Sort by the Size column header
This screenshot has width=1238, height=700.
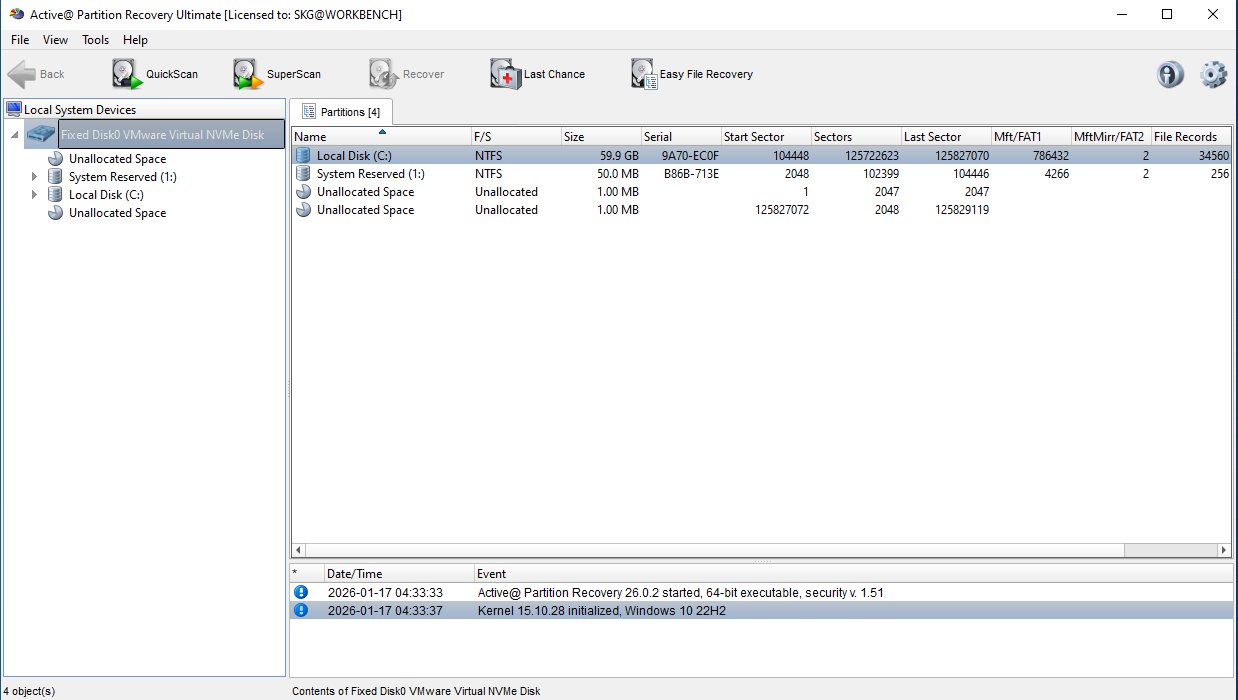(x=601, y=136)
